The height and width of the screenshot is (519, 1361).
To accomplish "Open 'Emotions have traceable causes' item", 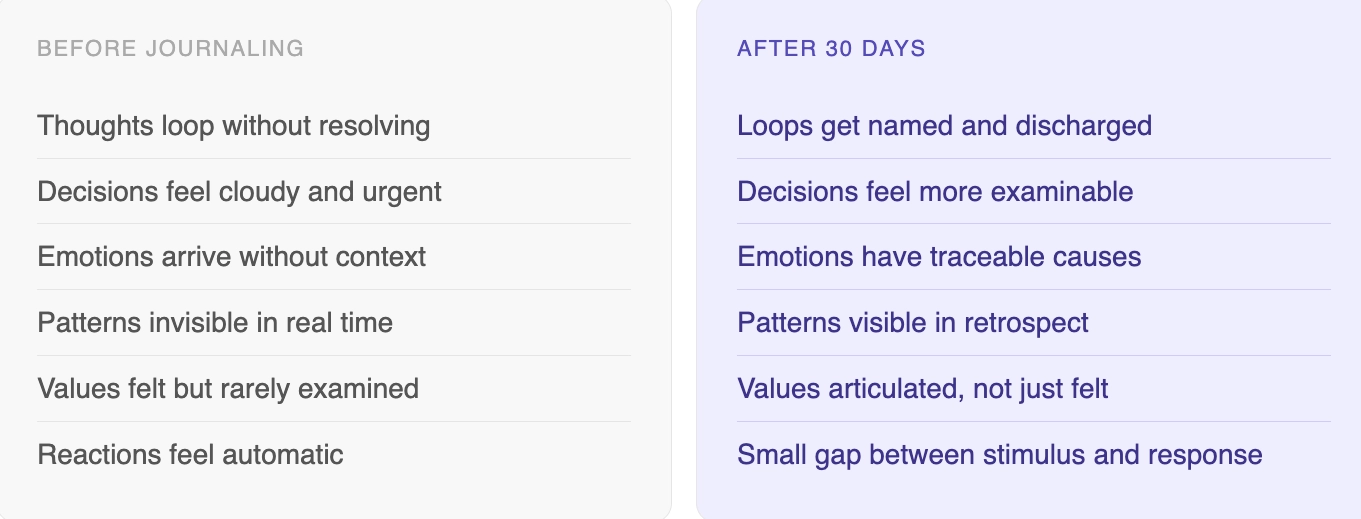I will click(x=939, y=257).
